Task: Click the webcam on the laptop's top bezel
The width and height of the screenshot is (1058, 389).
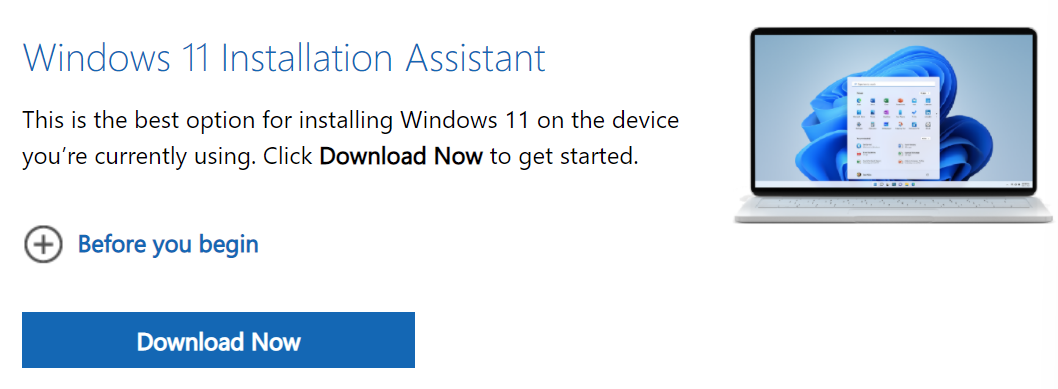Action: 894,31
